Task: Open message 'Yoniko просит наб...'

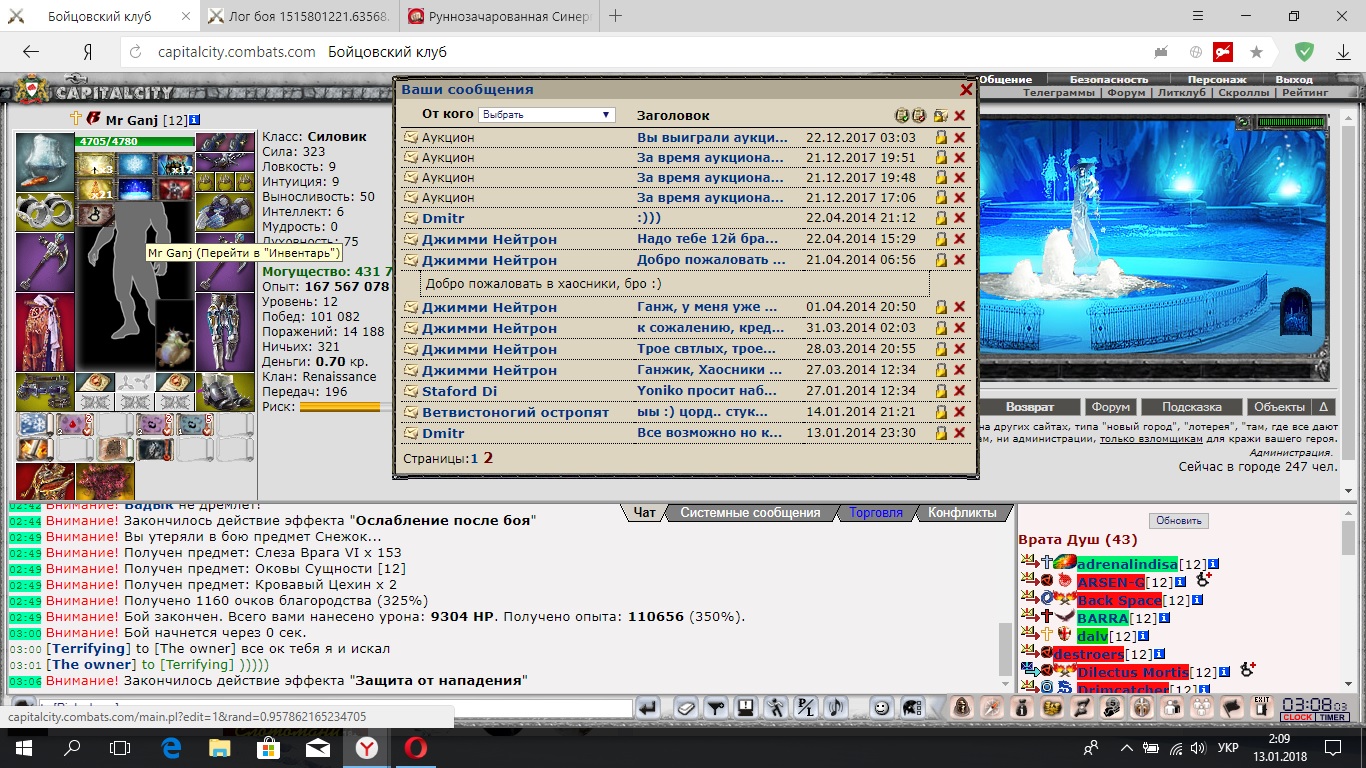Action: (705, 391)
